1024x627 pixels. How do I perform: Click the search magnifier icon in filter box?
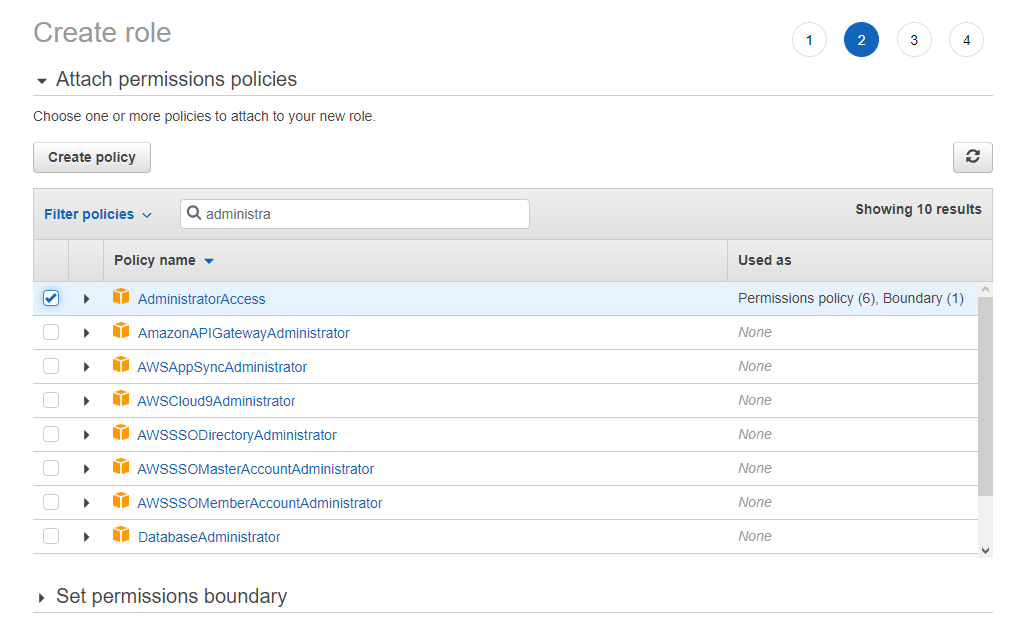coord(194,213)
